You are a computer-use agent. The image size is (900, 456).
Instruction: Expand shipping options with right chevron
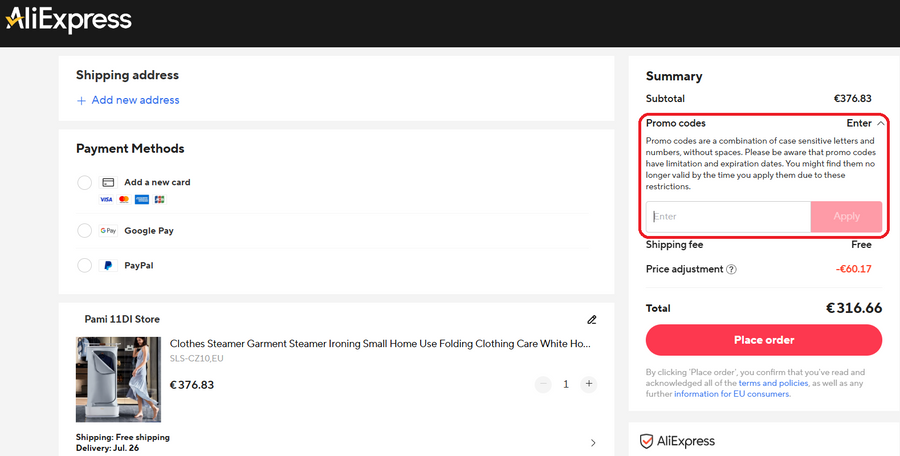coord(592,443)
